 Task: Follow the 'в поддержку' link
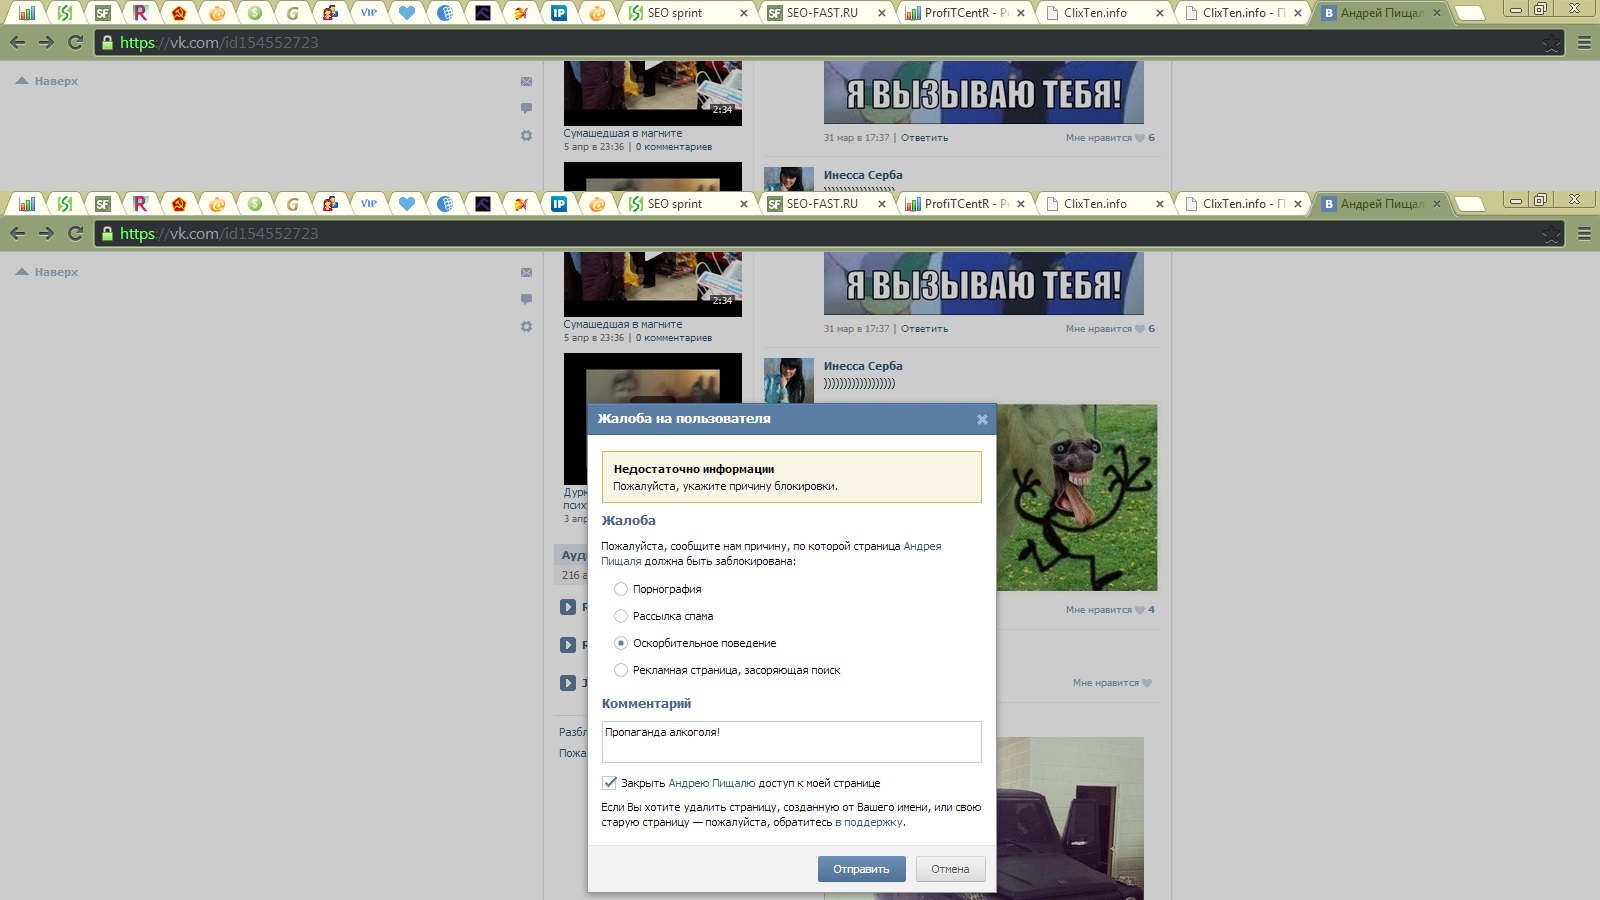tap(869, 822)
